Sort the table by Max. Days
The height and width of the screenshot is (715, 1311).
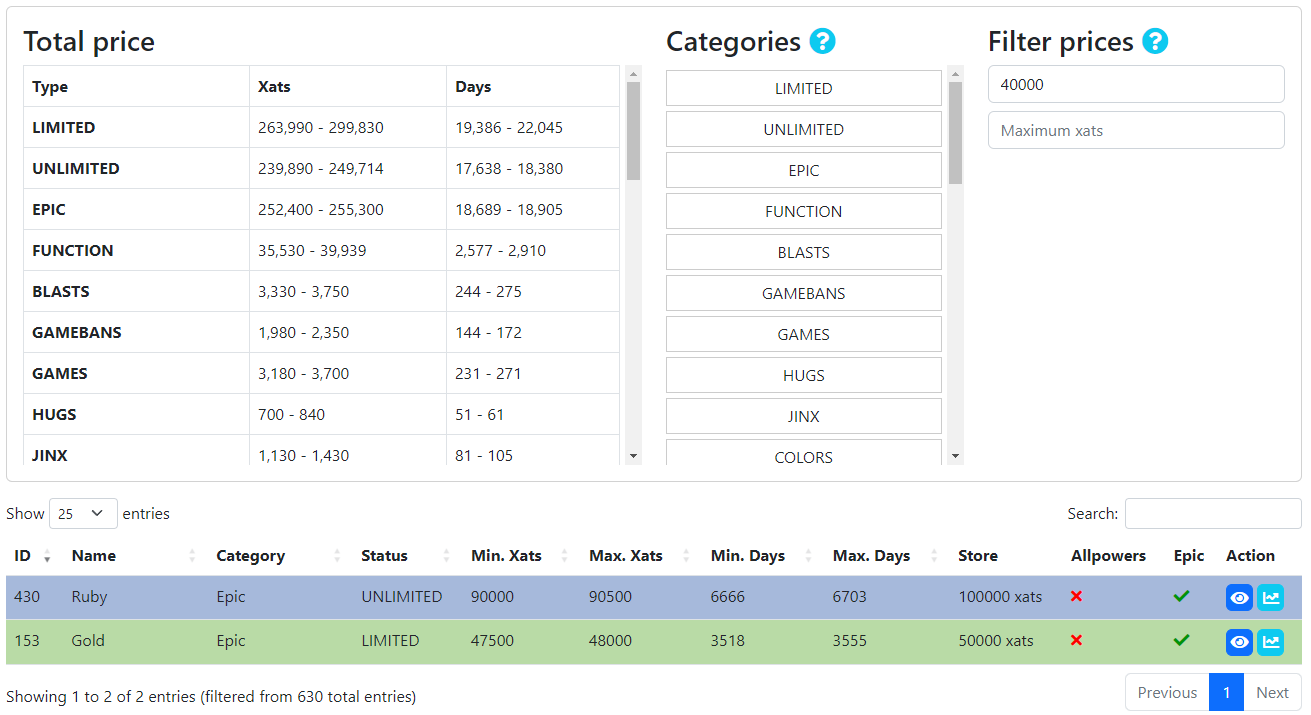point(872,555)
